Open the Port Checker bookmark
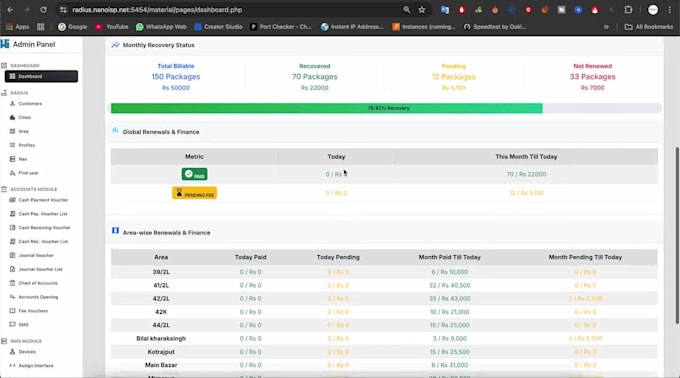Viewport: 680px width, 378px height. click(281, 27)
